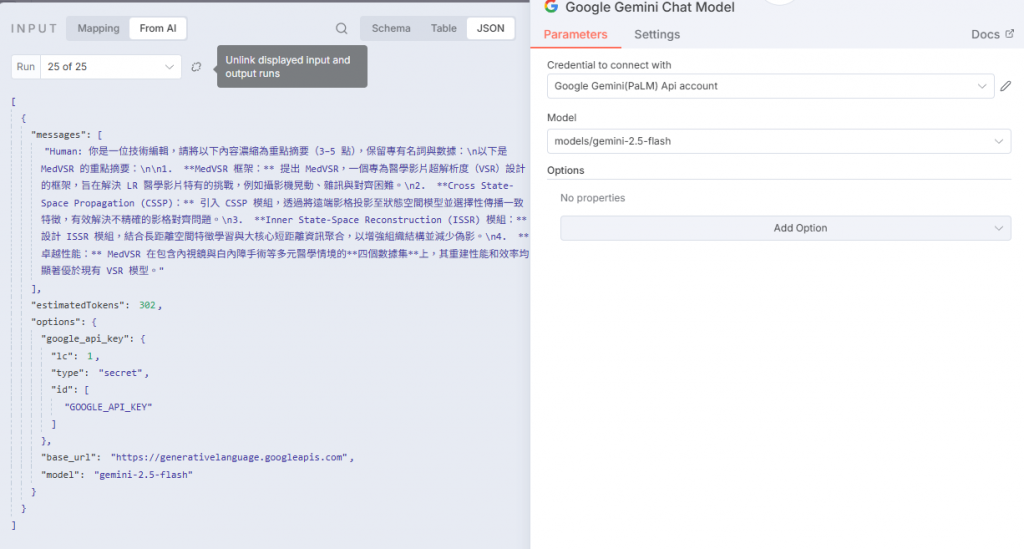Click the "secret" type value
The width and height of the screenshot is (1024, 549).
(x=121, y=373)
